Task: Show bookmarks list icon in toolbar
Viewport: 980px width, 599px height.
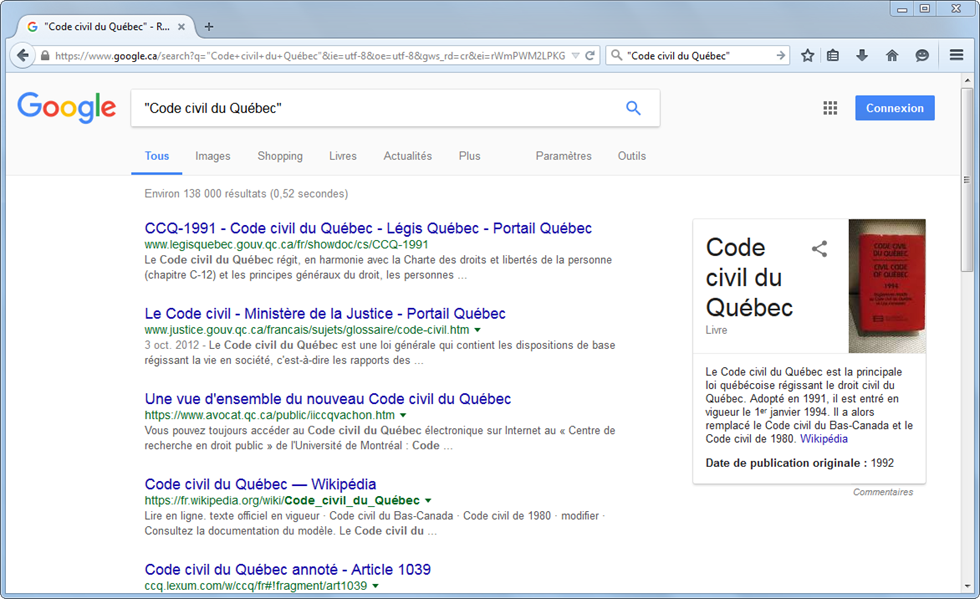Action: click(834, 55)
